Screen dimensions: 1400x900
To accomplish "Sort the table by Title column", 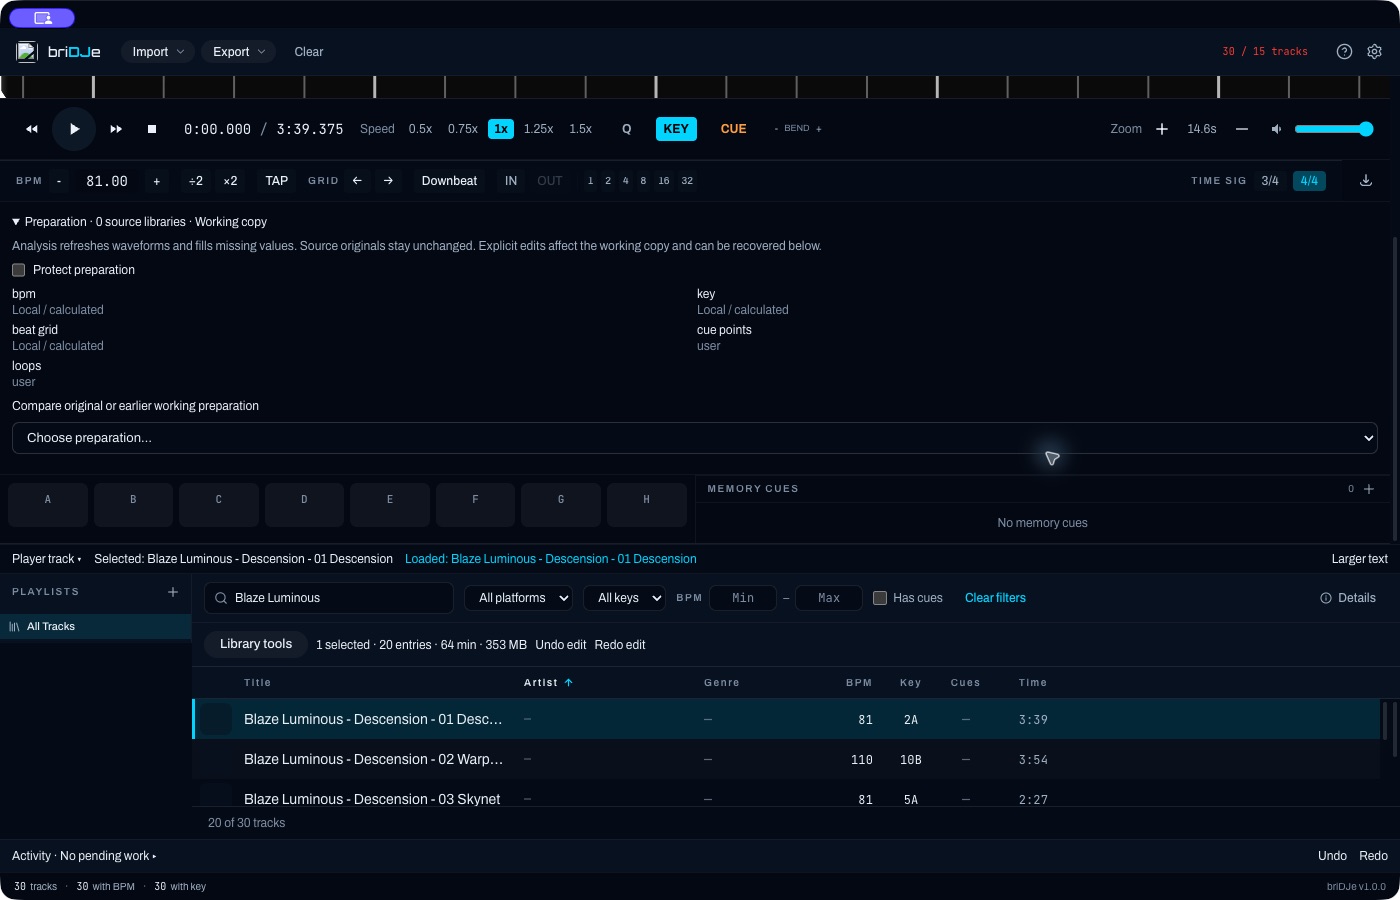I will pyautogui.click(x=257, y=683).
